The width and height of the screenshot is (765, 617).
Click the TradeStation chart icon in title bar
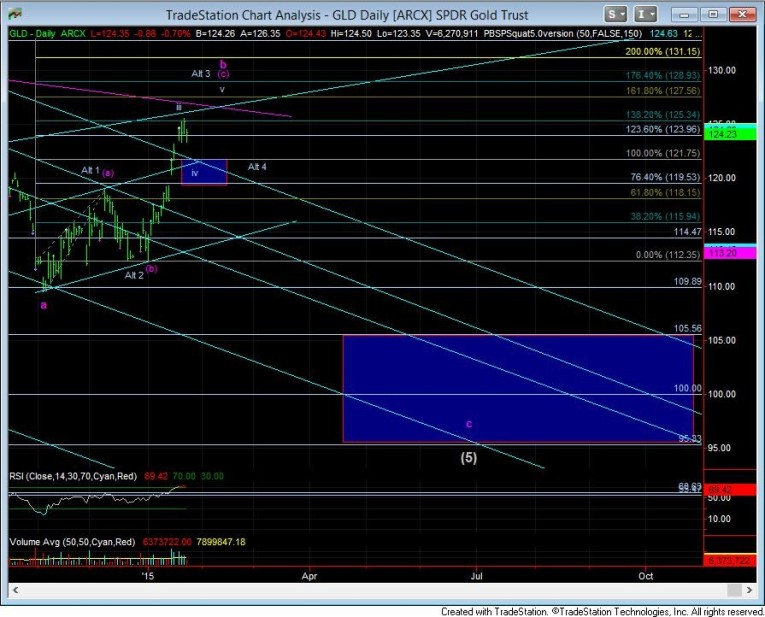pyautogui.click(x=15, y=14)
